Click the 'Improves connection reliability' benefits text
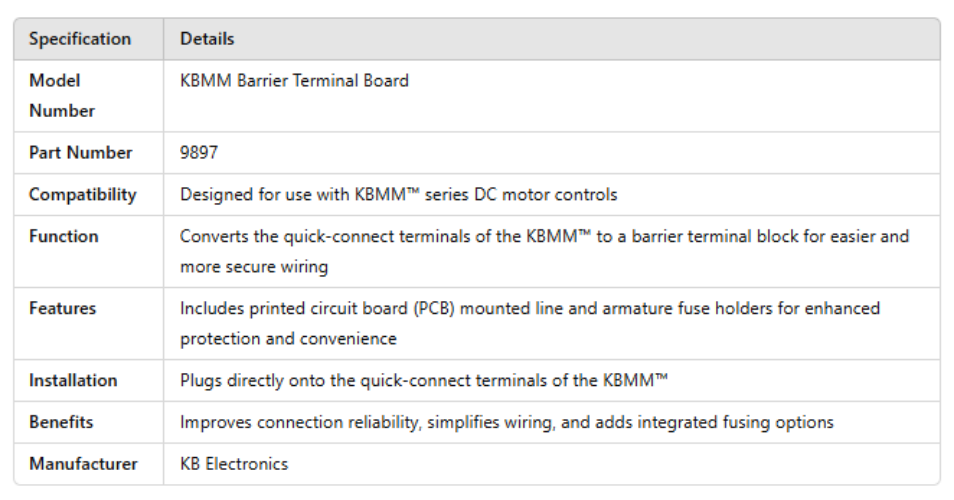This screenshot has width=954, height=500. coord(506,423)
